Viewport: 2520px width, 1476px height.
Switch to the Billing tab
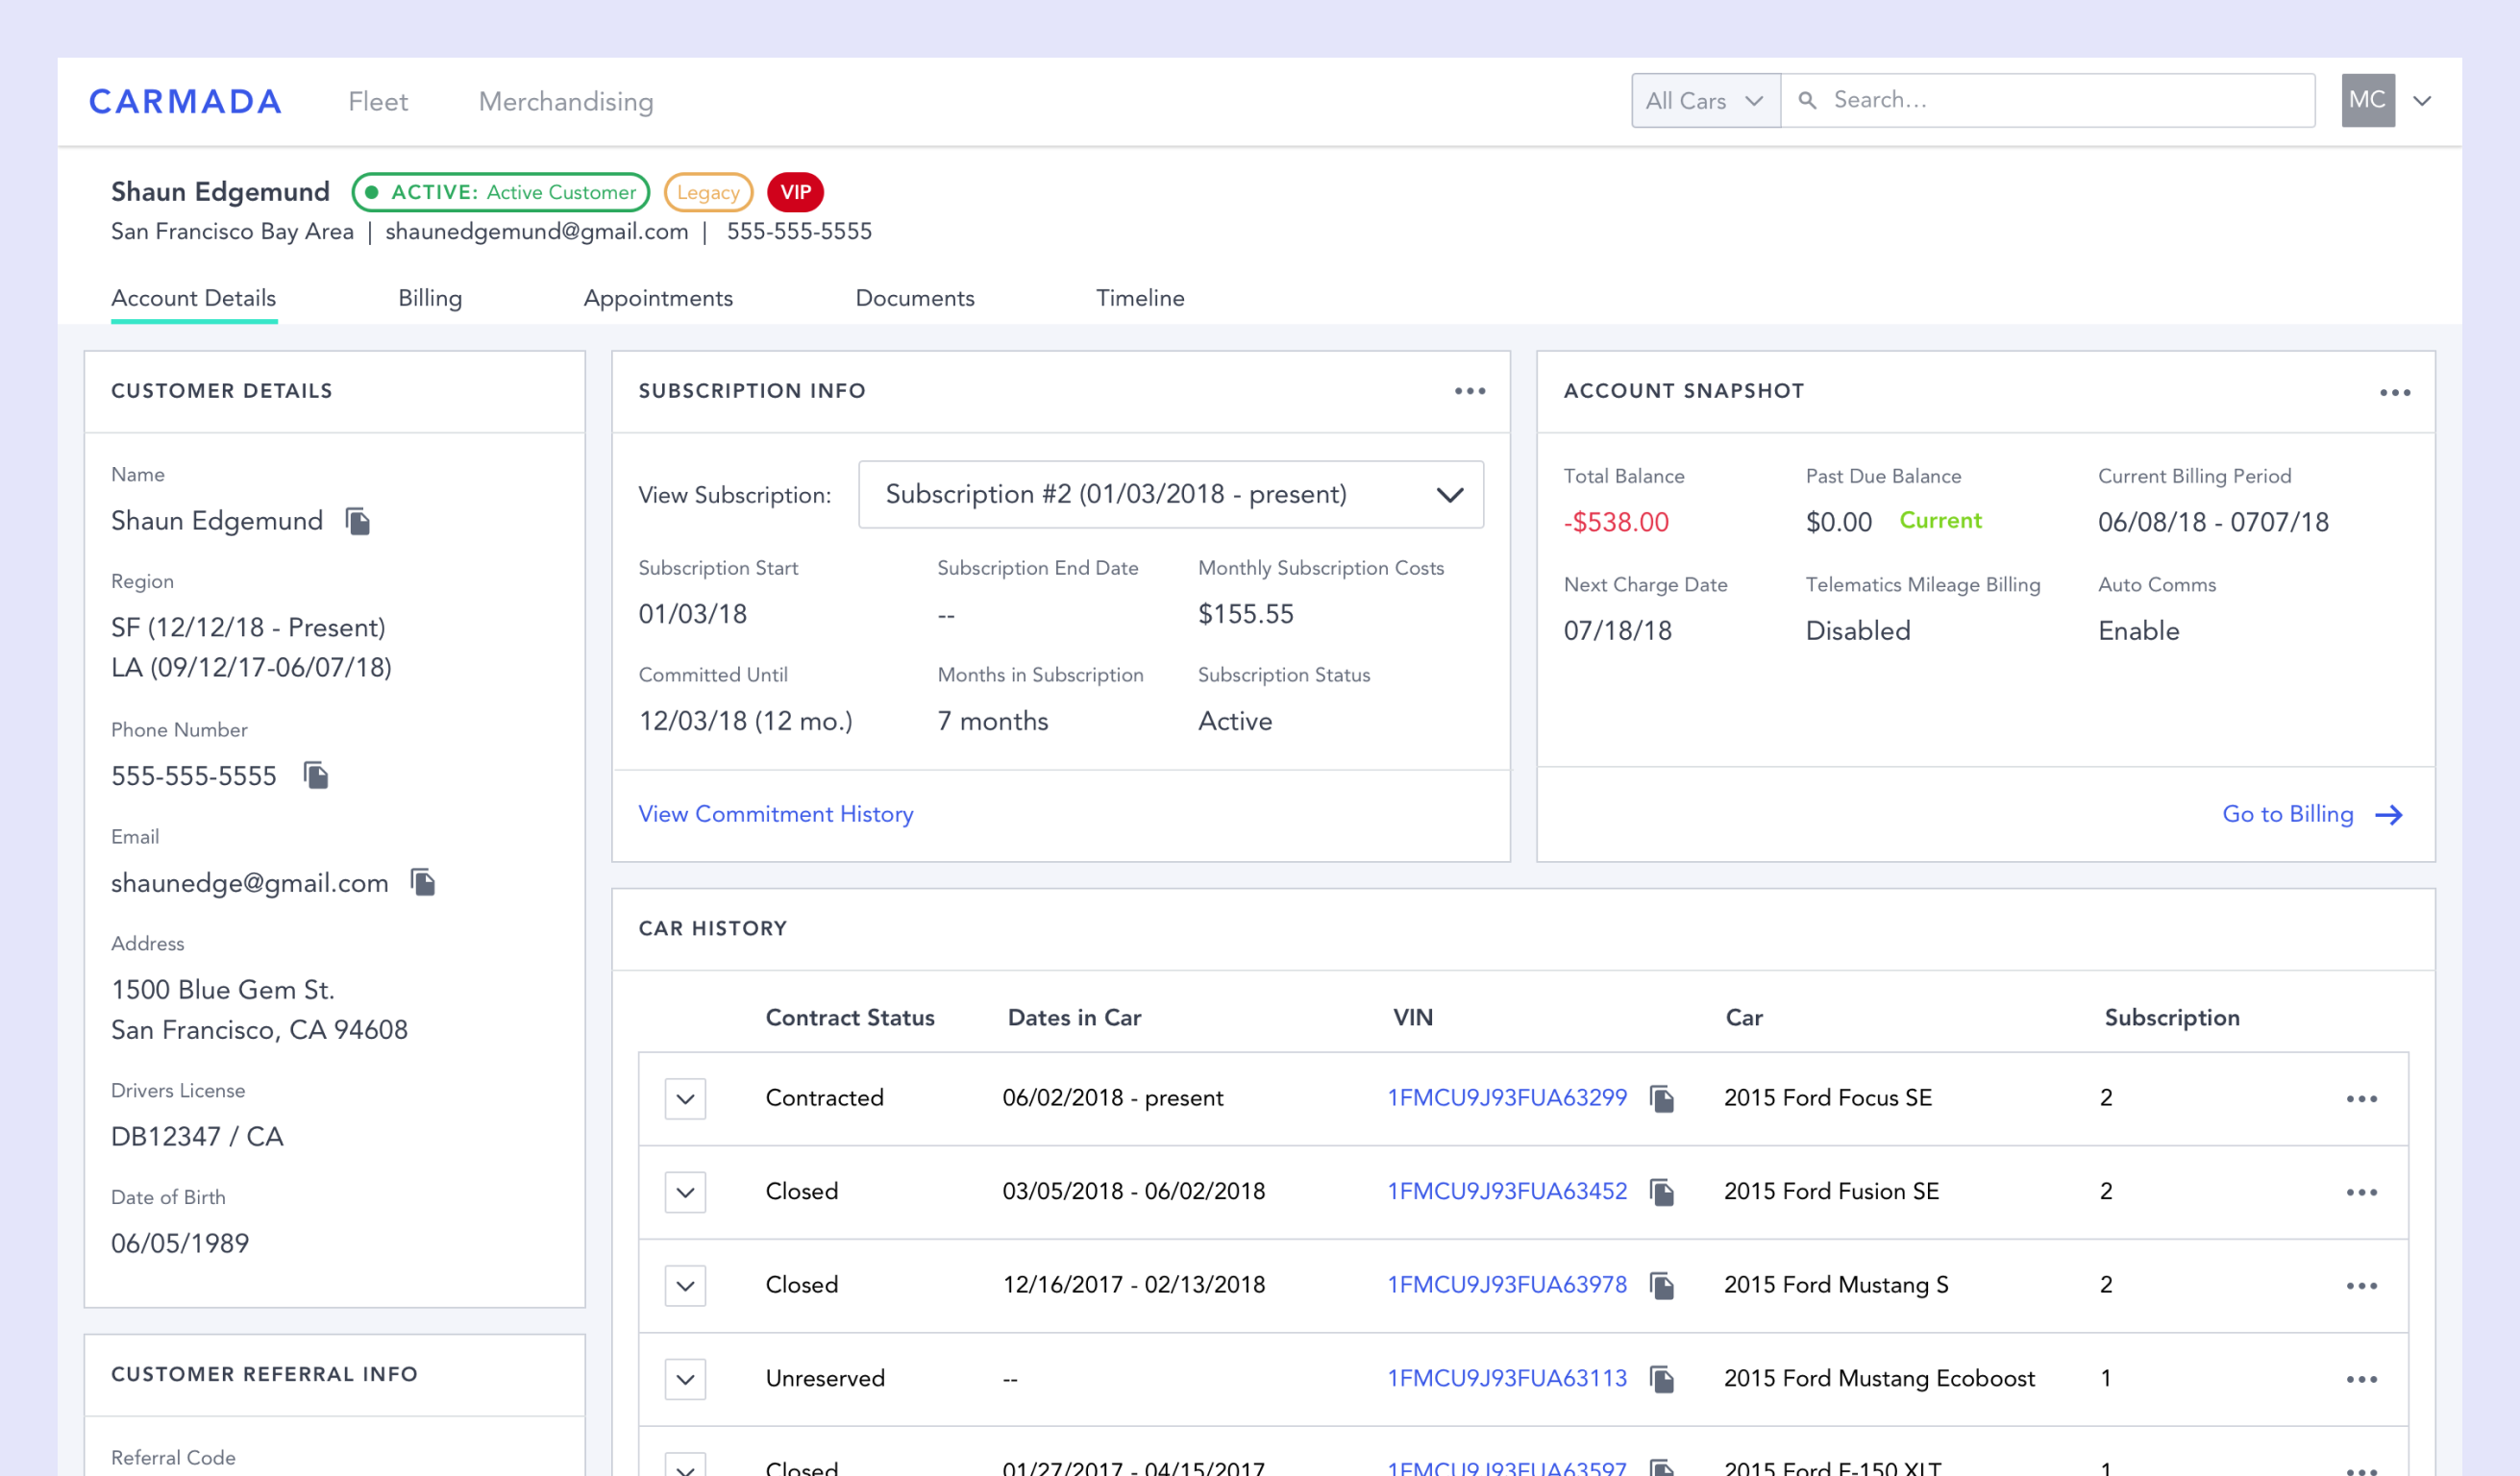pyautogui.click(x=430, y=298)
